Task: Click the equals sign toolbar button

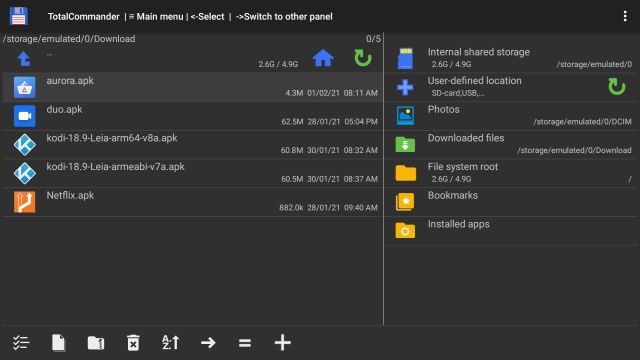Action: tap(245, 342)
